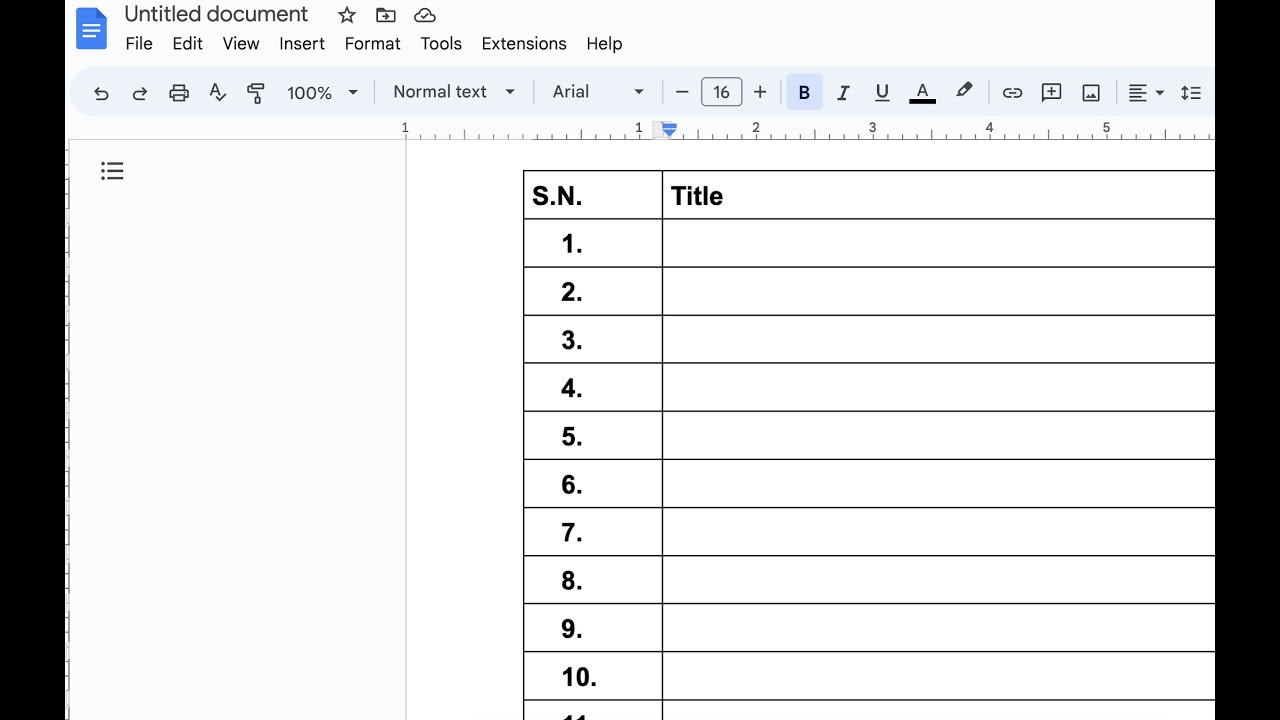This screenshot has height=720, width=1280.
Task: Click the Untitled document title
Action: click(216, 15)
